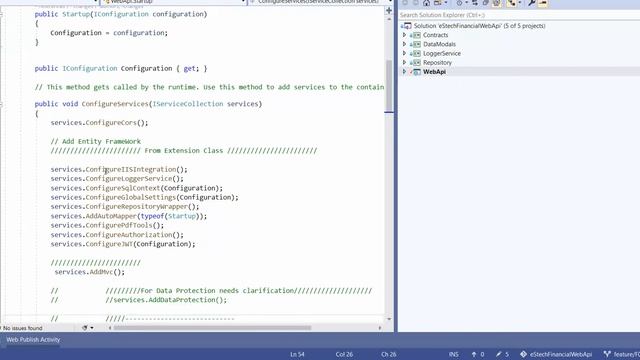Screen dimensions: 640x360
Task: Open the Web Publish Activity tab
Action: (33, 340)
